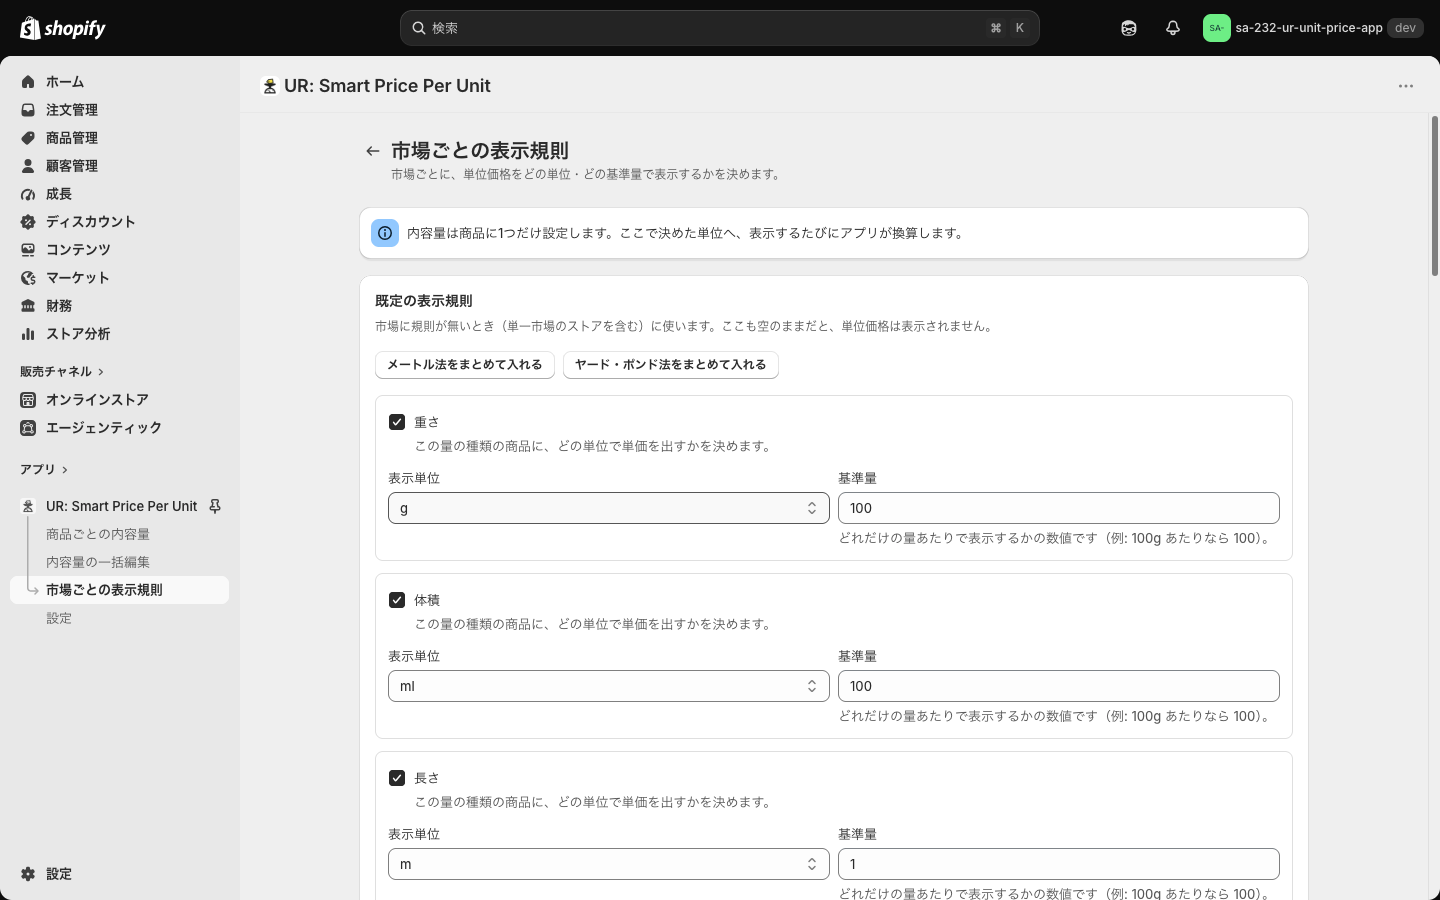Click the 検索 search bar

pyautogui.click(x=720, y=28)
